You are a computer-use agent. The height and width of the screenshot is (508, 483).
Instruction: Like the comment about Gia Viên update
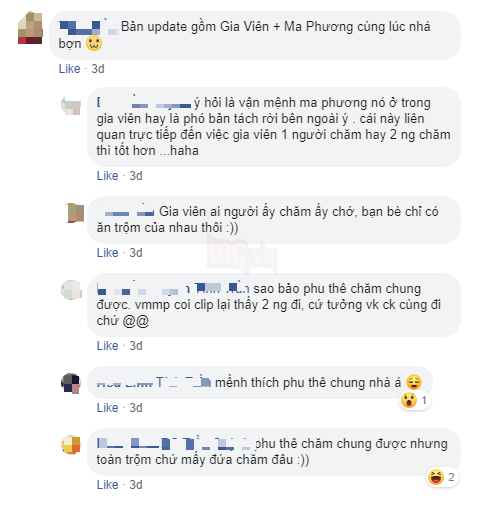point(69,69)
